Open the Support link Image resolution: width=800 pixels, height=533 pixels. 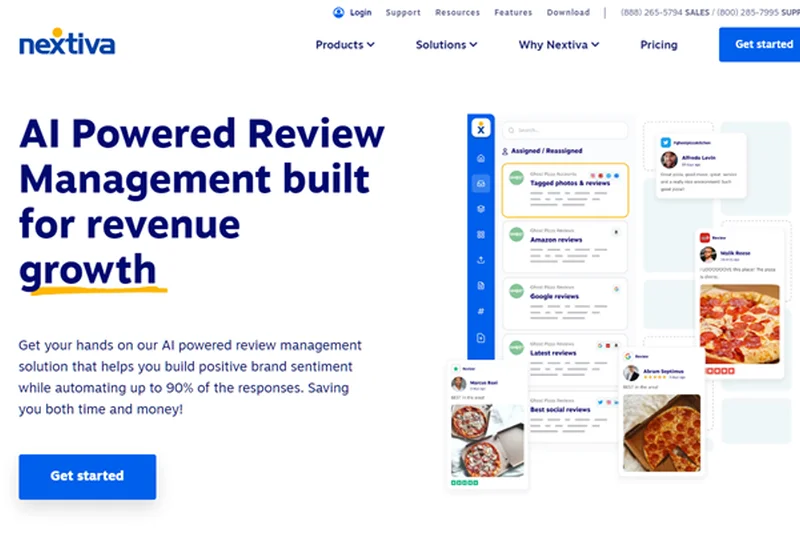click(403, 12)
